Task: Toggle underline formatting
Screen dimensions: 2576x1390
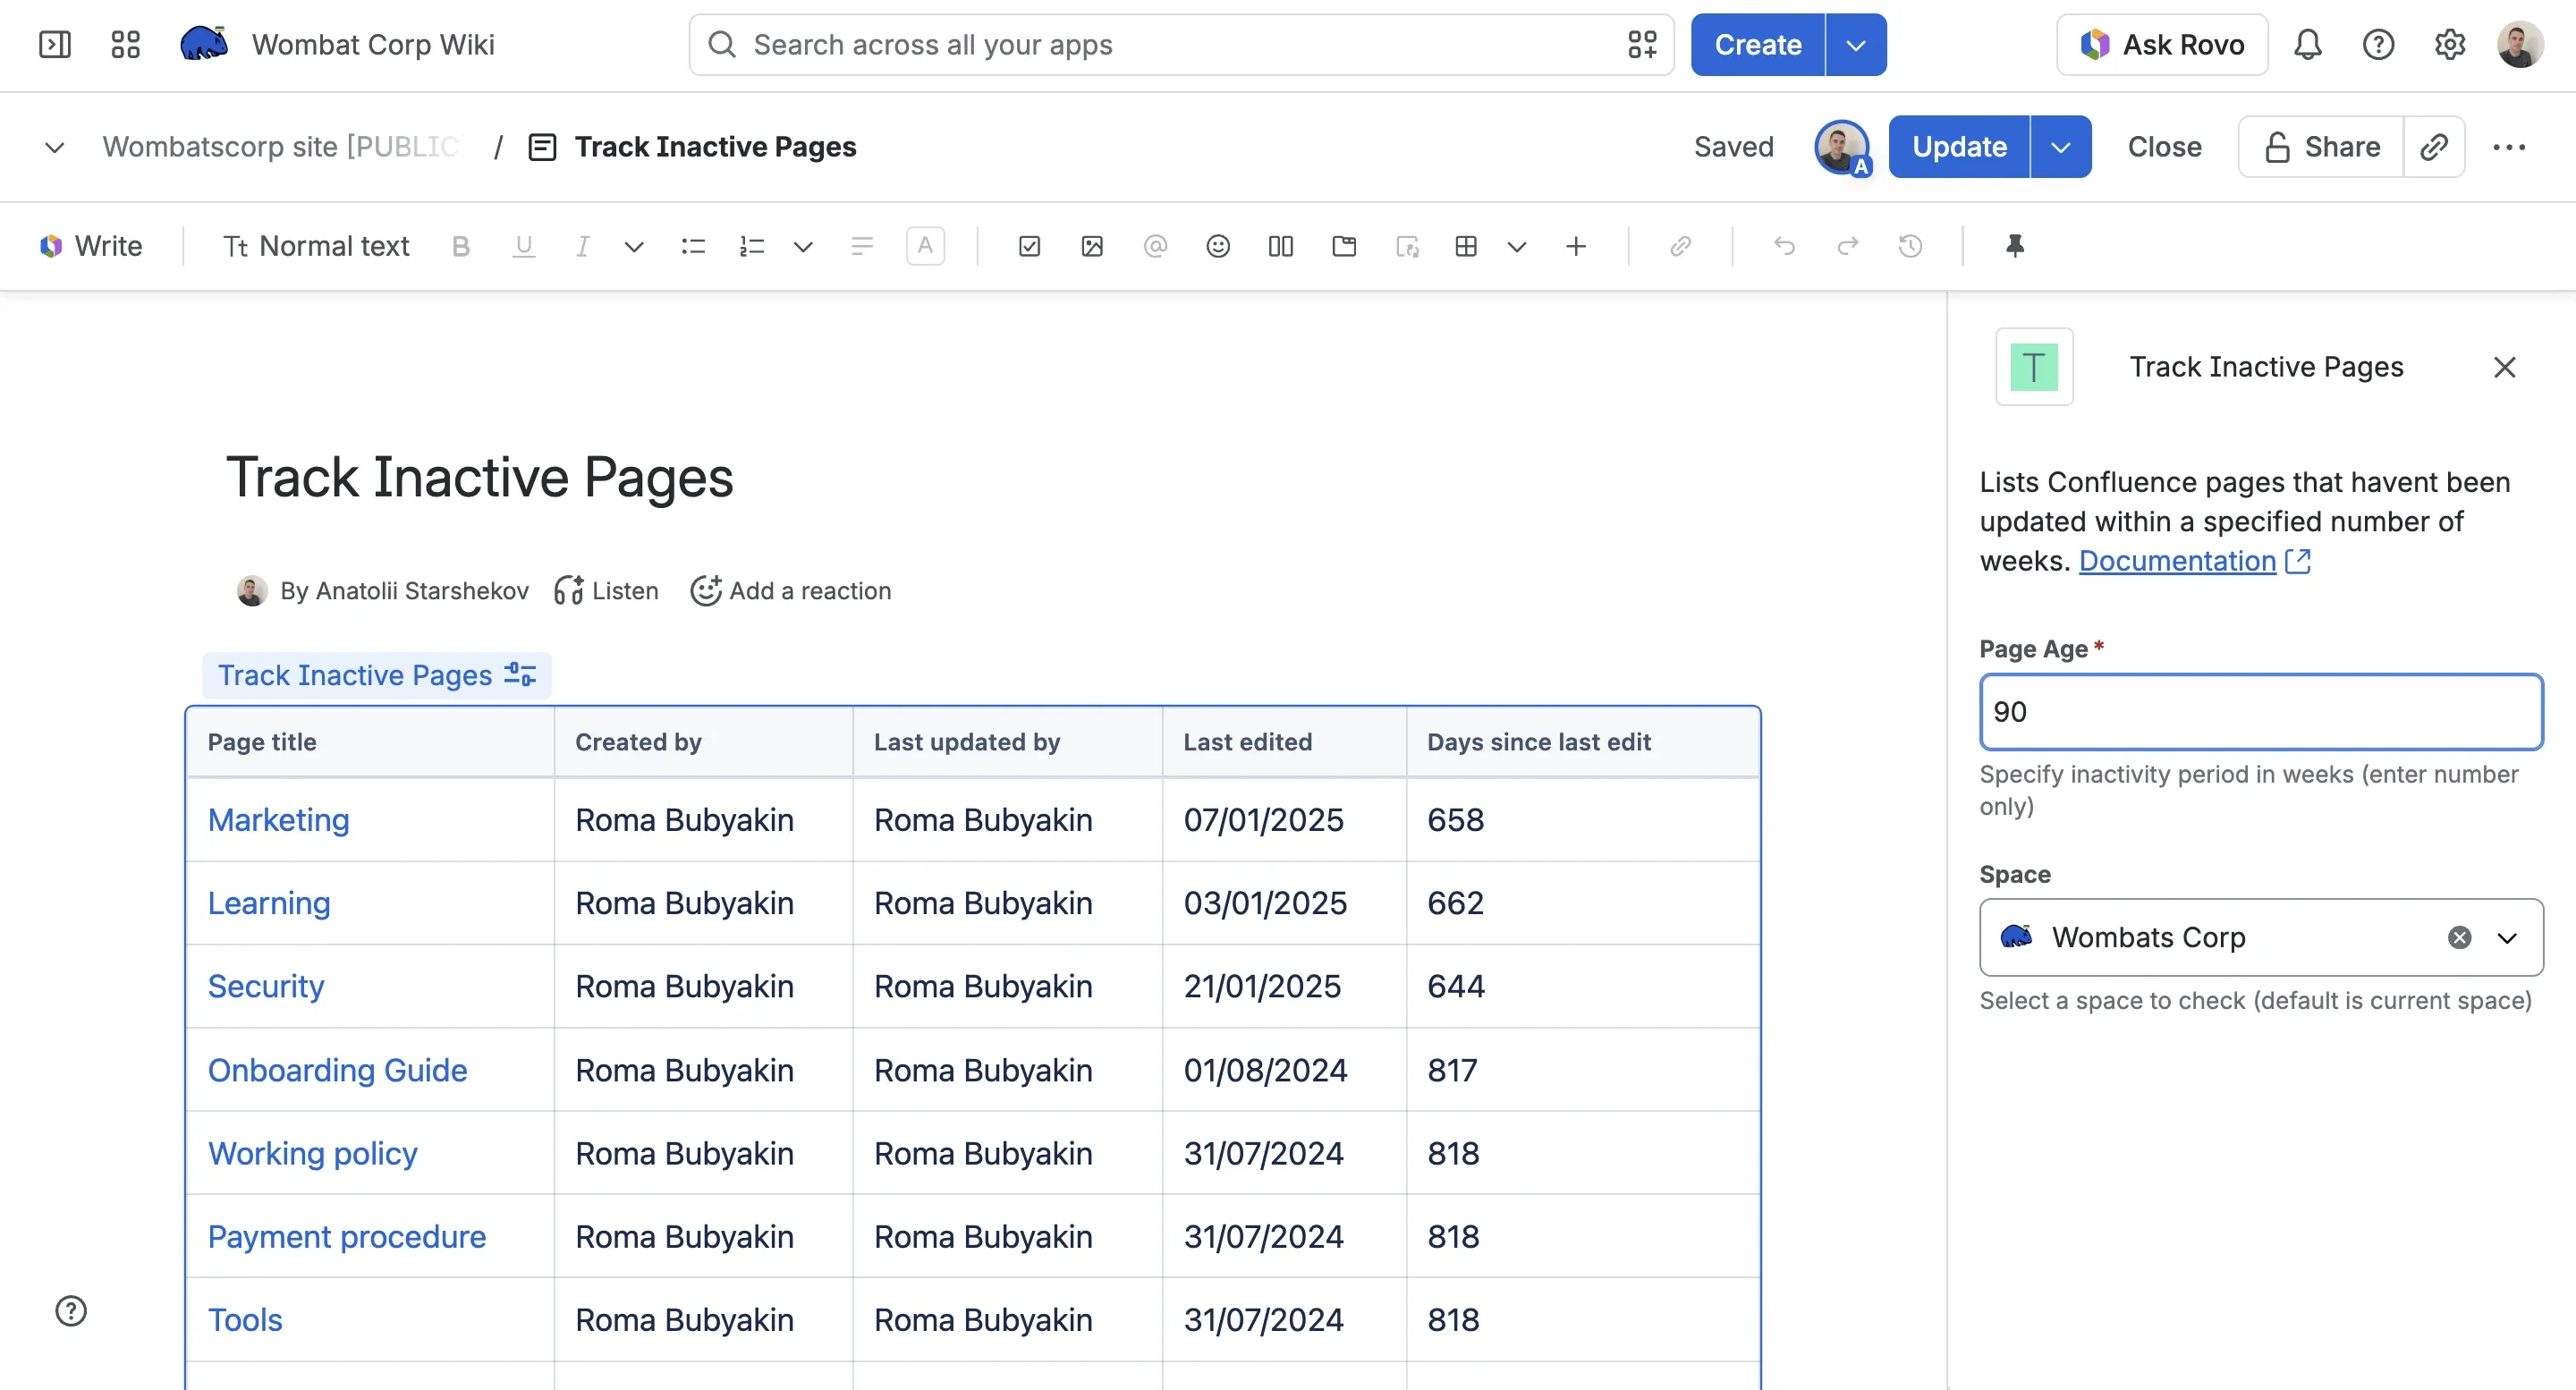Action: pos(523,246)
